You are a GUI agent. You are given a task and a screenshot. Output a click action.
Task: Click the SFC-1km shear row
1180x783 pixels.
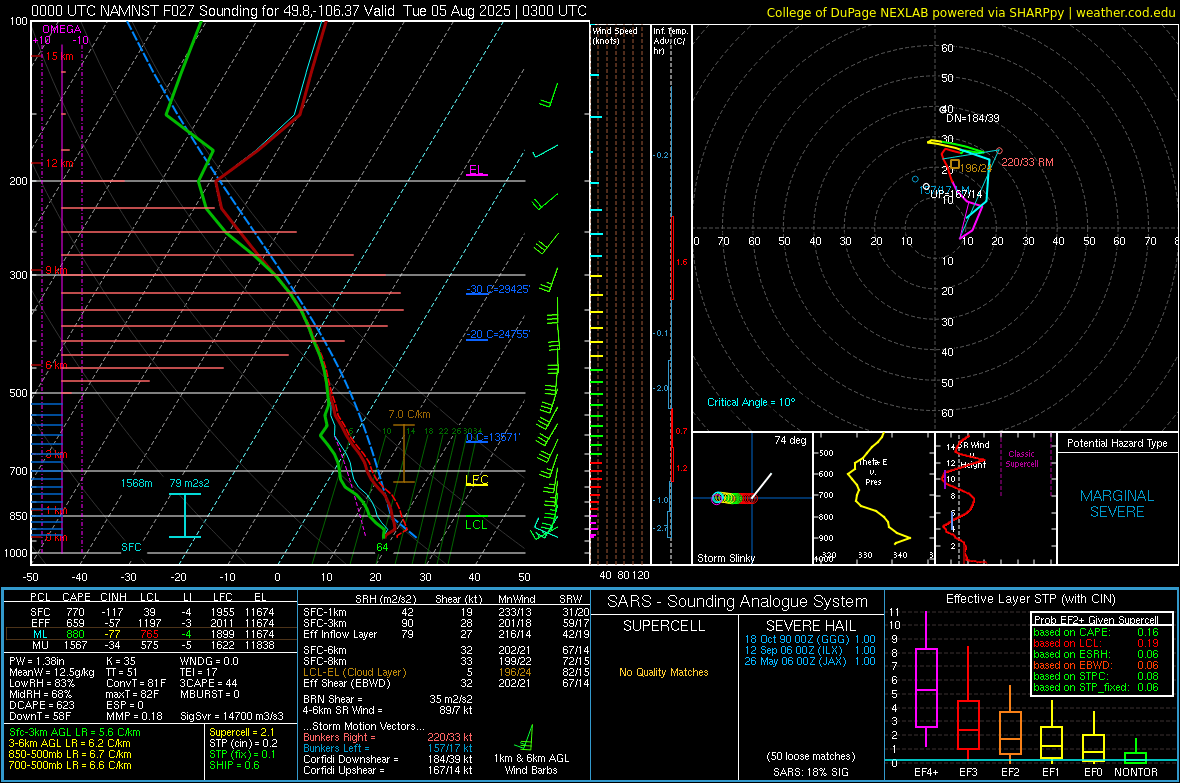pos(446,613)
